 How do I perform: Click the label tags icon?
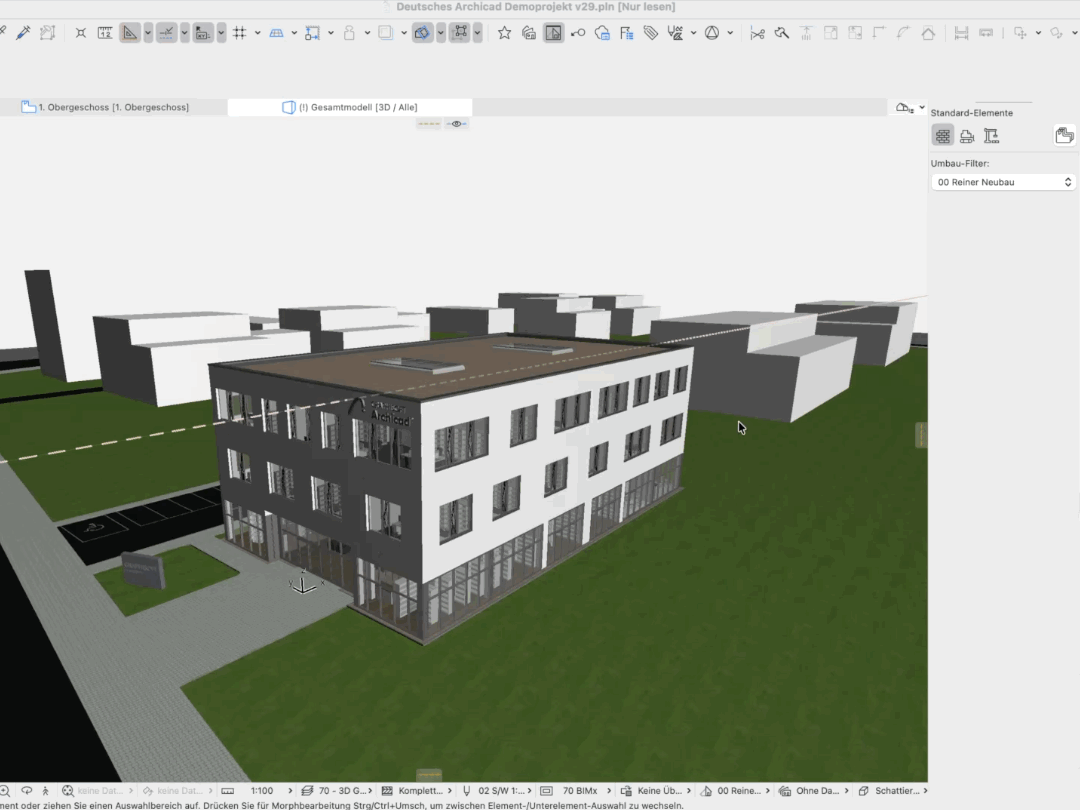651,32
